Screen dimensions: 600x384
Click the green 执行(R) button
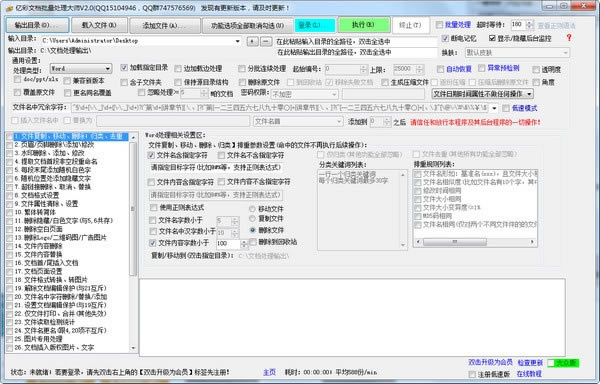[x=364, y=25]
